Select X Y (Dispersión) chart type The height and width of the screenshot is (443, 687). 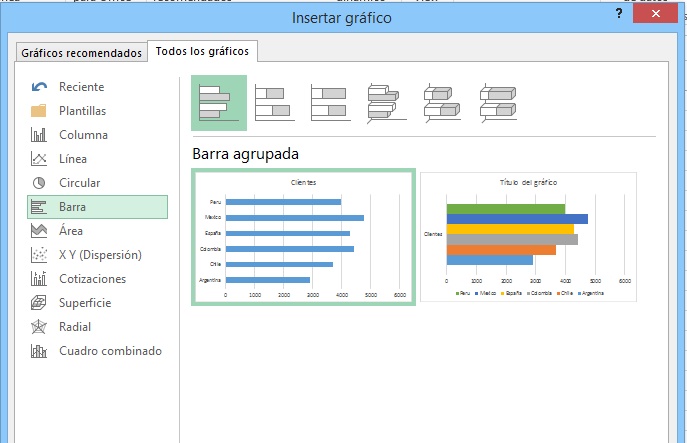[100, 255]
